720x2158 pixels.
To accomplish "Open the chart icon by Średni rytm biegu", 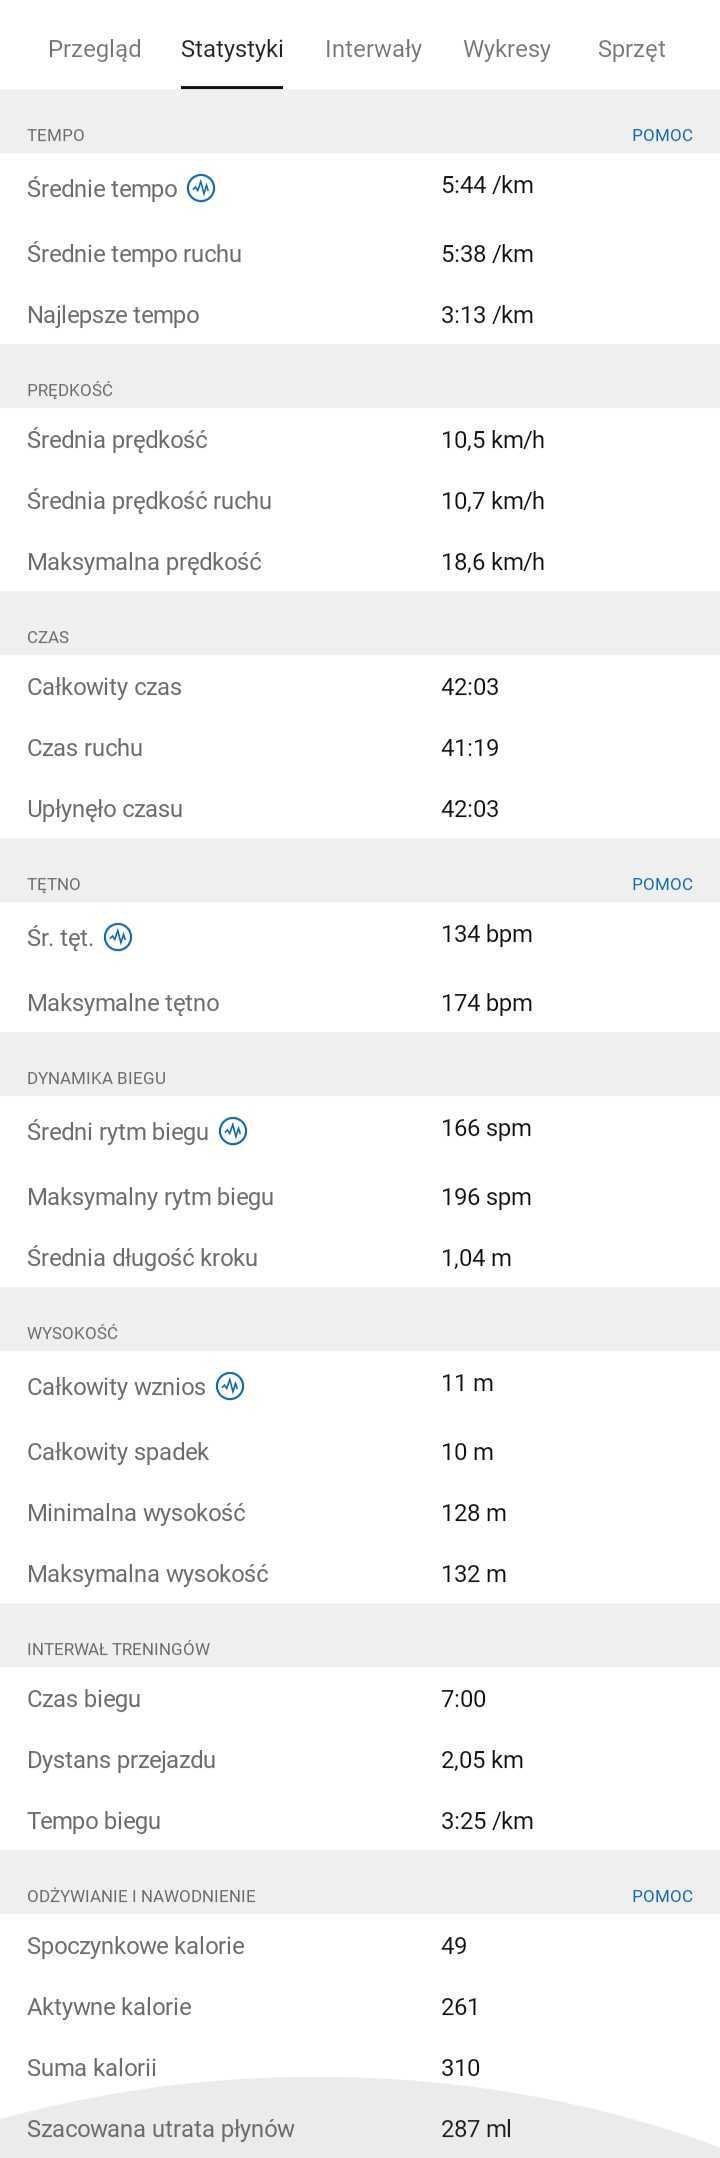I will point(233,1131).
